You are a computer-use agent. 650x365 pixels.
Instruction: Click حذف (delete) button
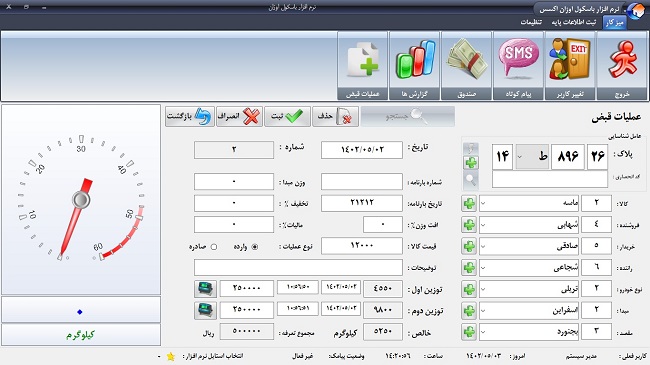click(x=335, y=117)
